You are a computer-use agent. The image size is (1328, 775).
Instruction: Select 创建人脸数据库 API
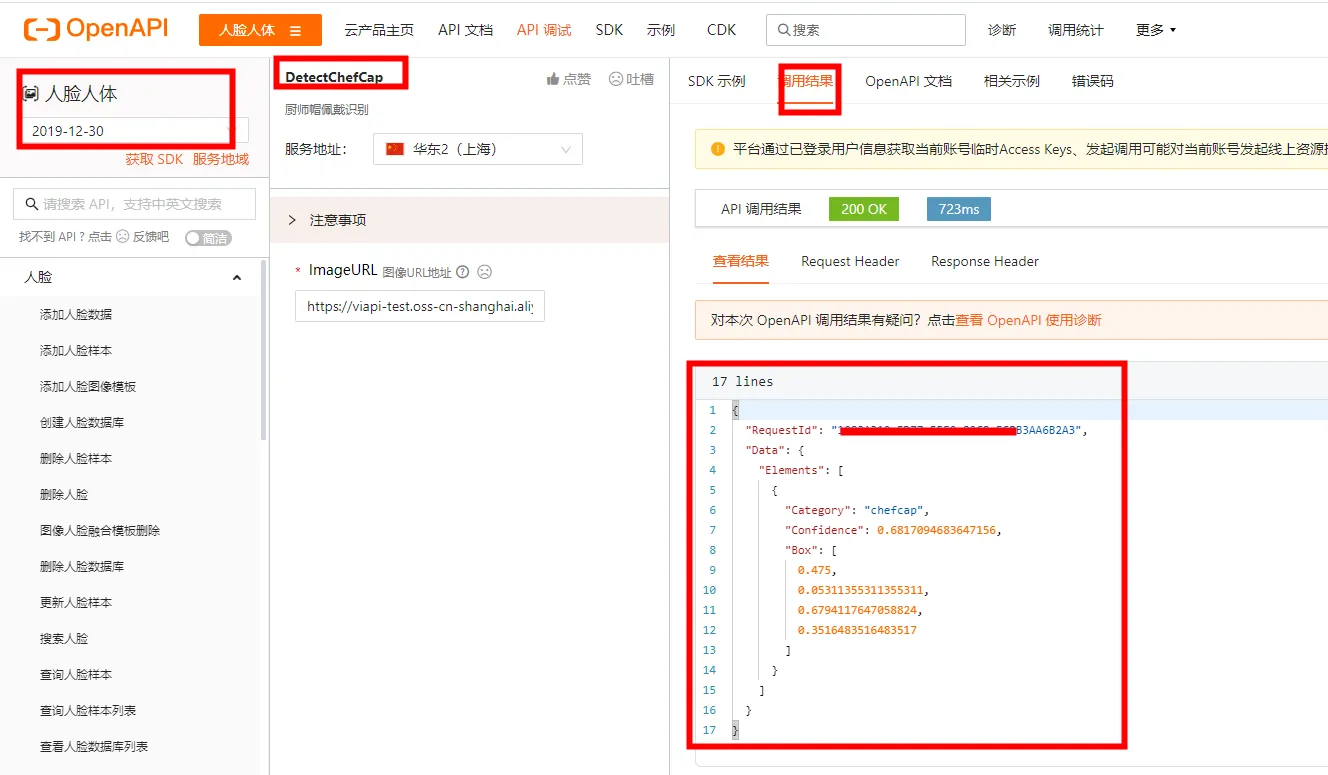coord(82,422)
